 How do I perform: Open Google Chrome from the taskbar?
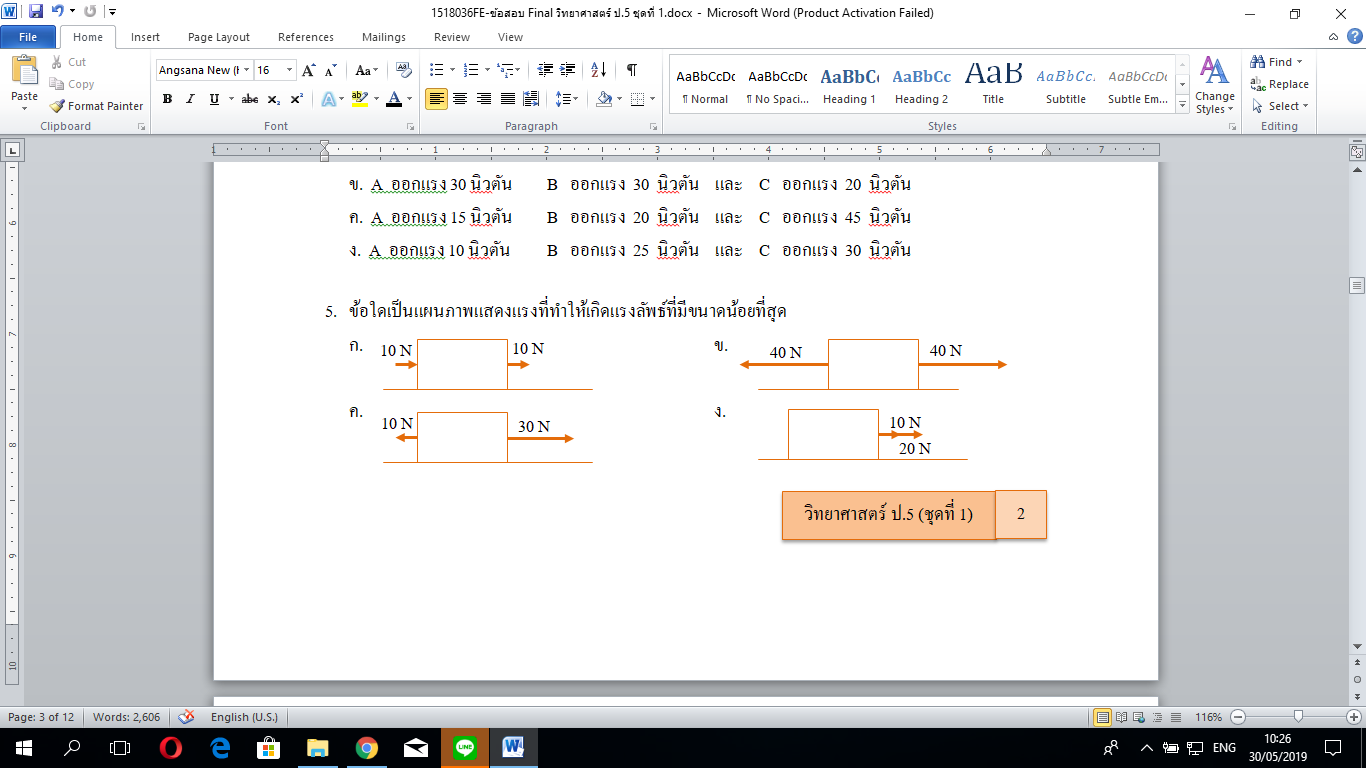(366, 748)
